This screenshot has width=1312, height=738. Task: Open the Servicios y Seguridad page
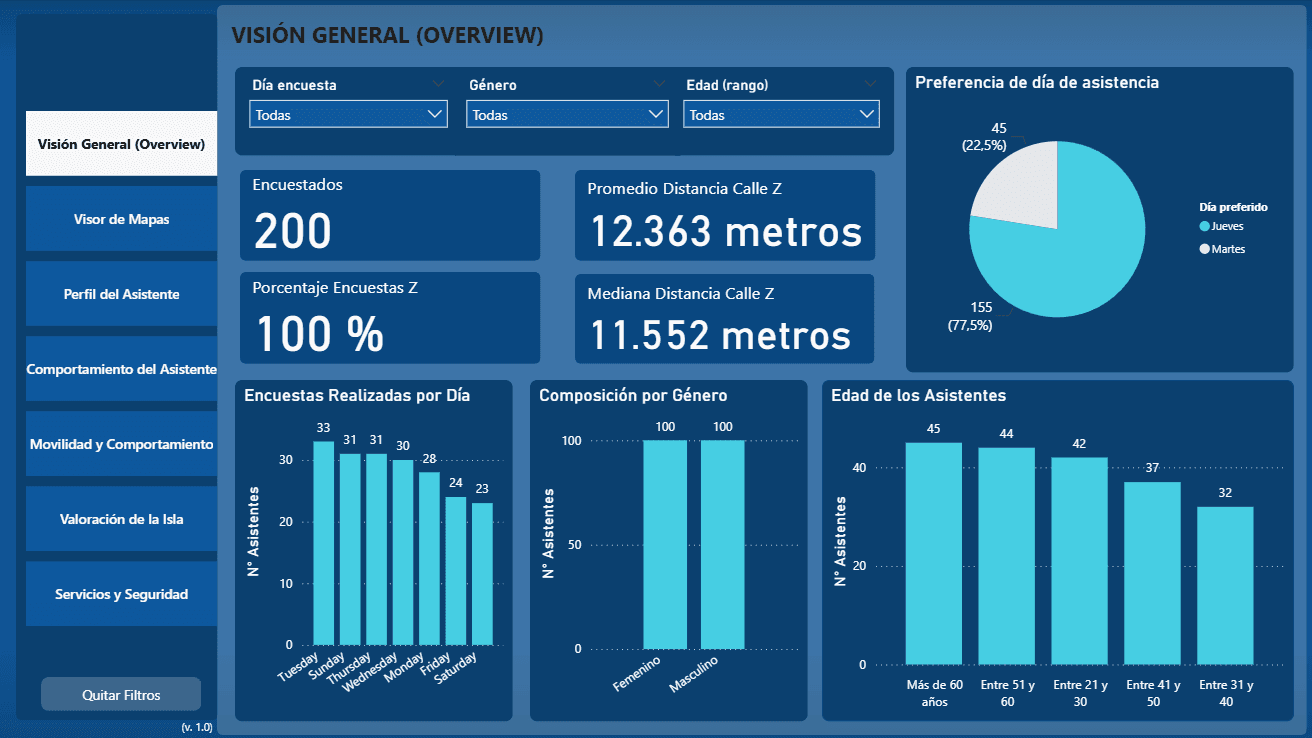[x=120, y=593]
